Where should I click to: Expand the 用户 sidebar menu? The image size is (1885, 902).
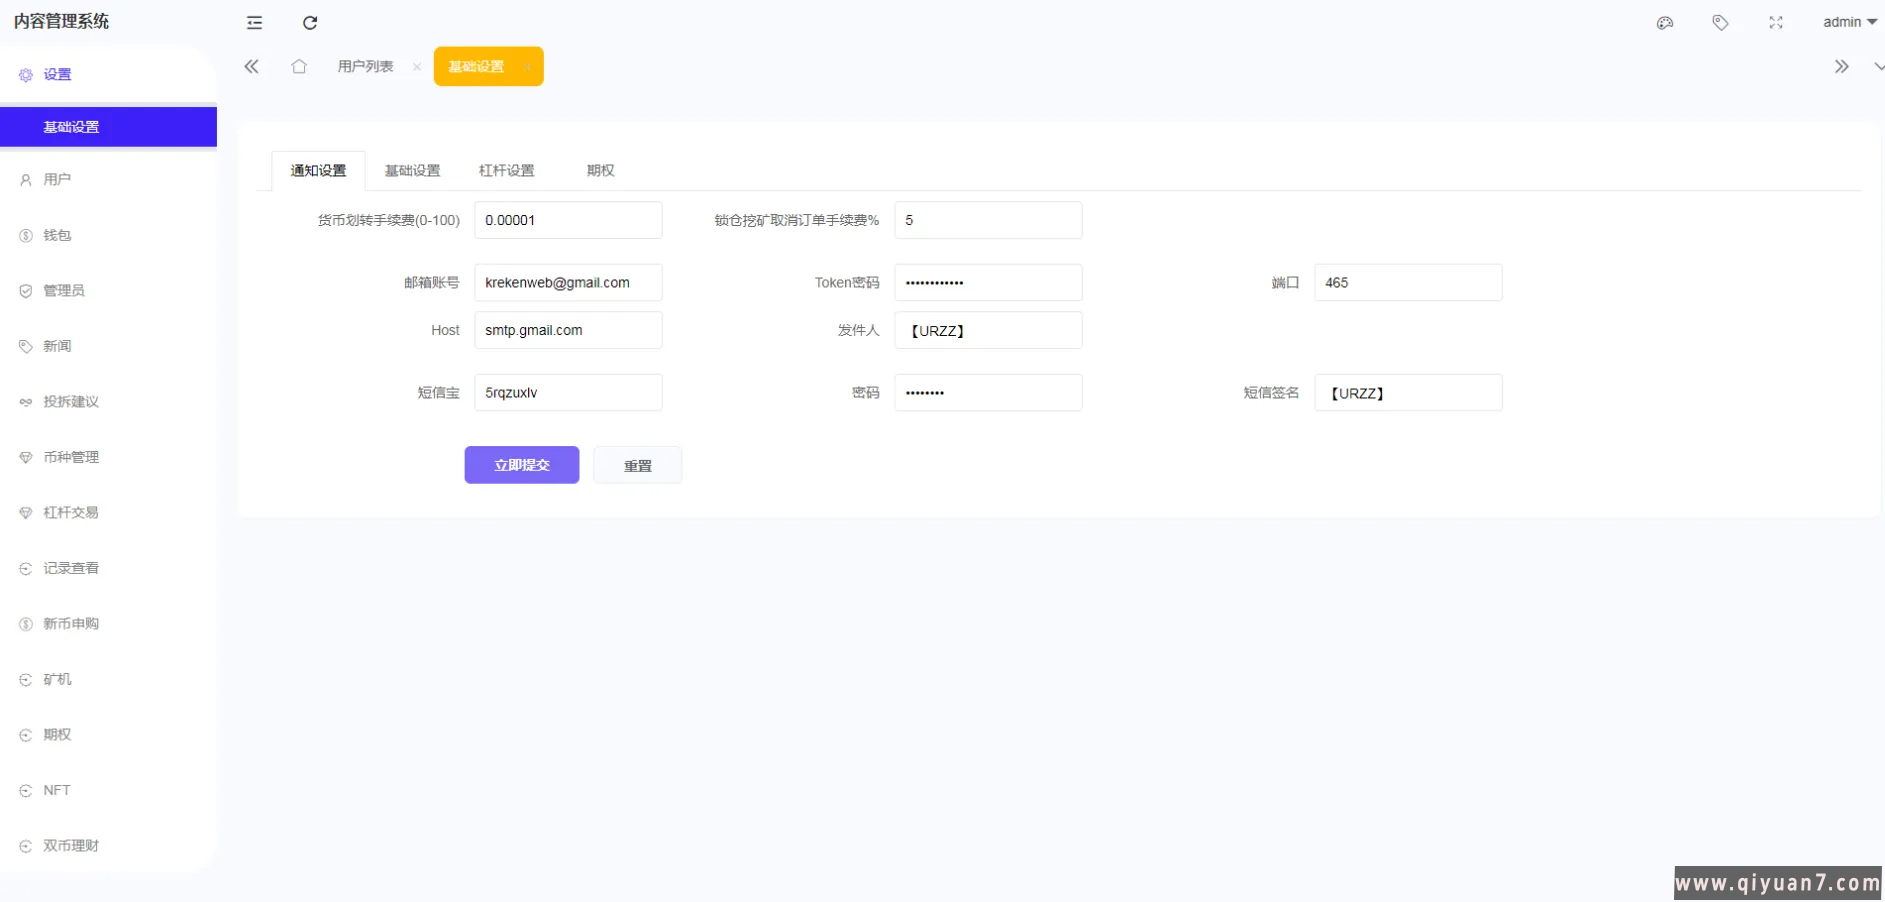(x=57, y=180)
